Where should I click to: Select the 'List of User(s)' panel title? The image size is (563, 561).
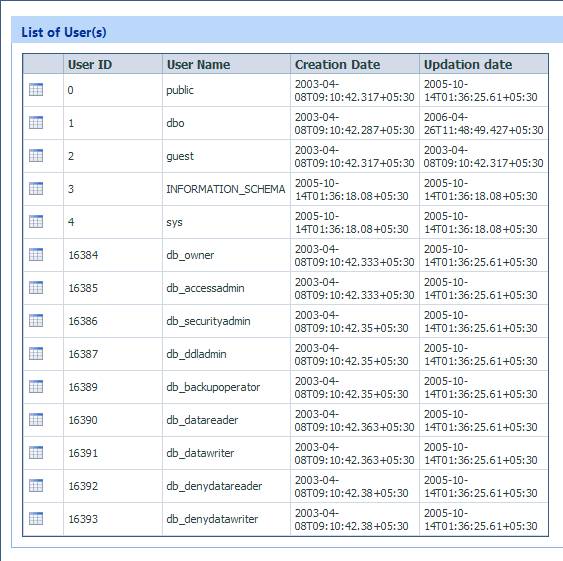(64, 32)
